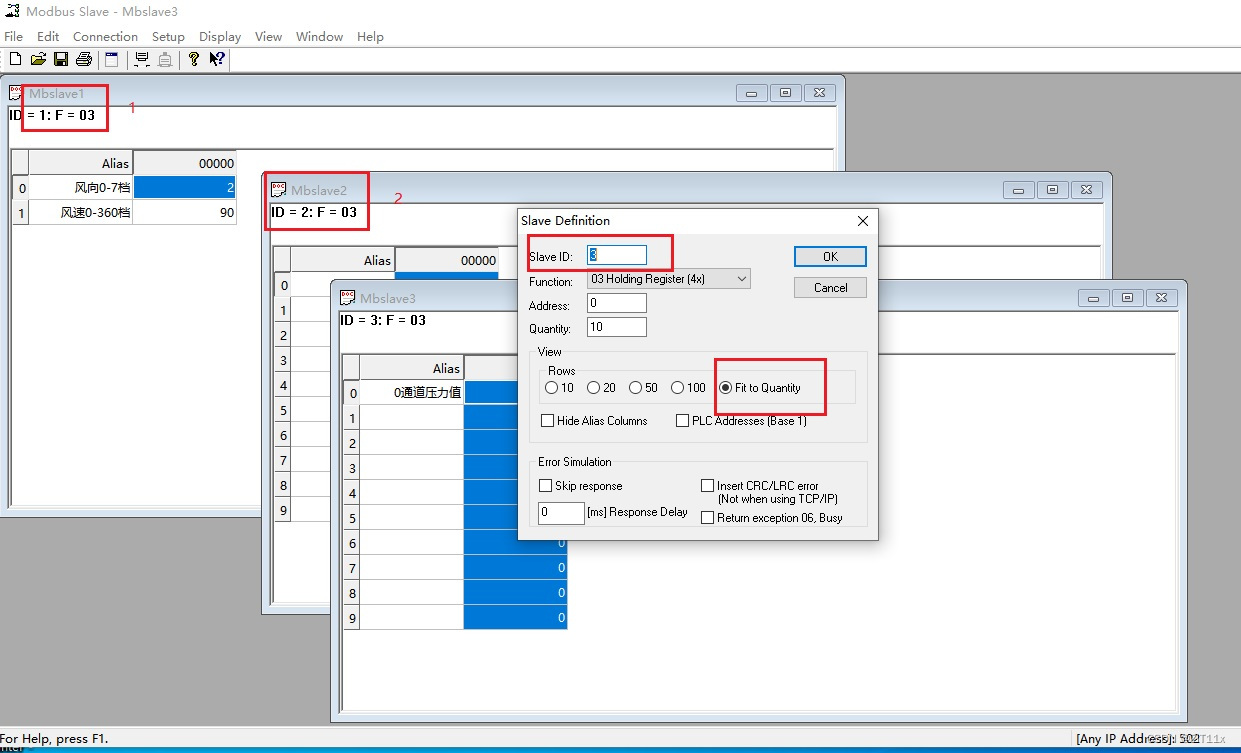Tick the Skip response checkbox
The width and height of the screenshot is (1241, 753).
546,486
